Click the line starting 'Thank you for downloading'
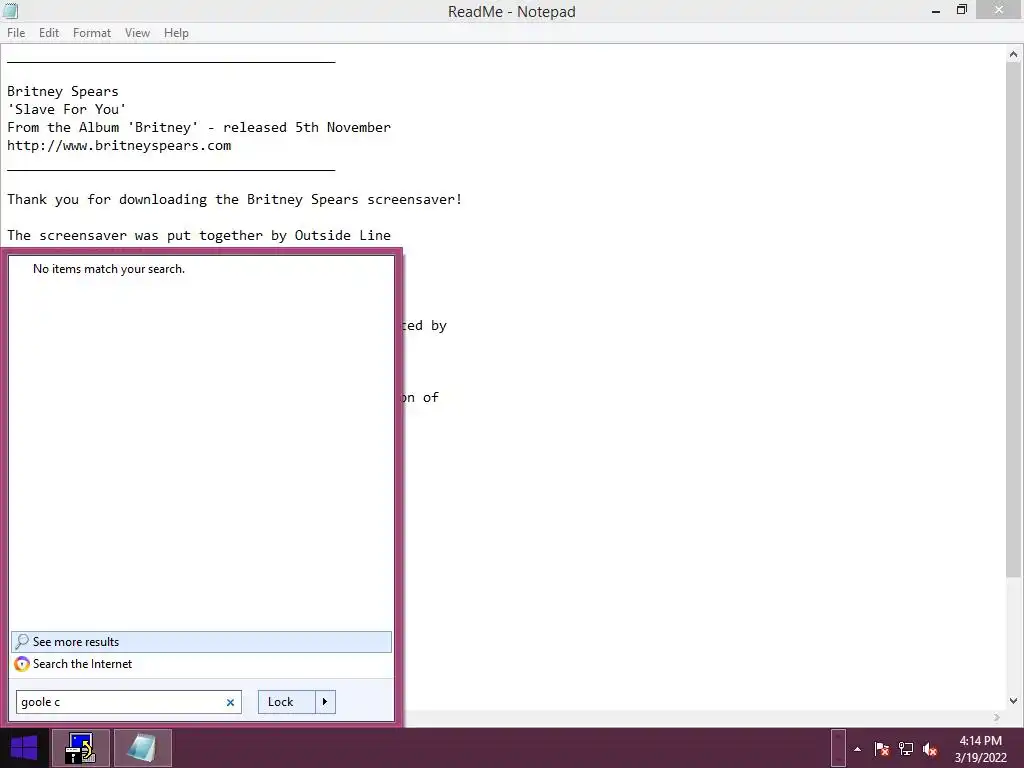 tap(234, 199)
